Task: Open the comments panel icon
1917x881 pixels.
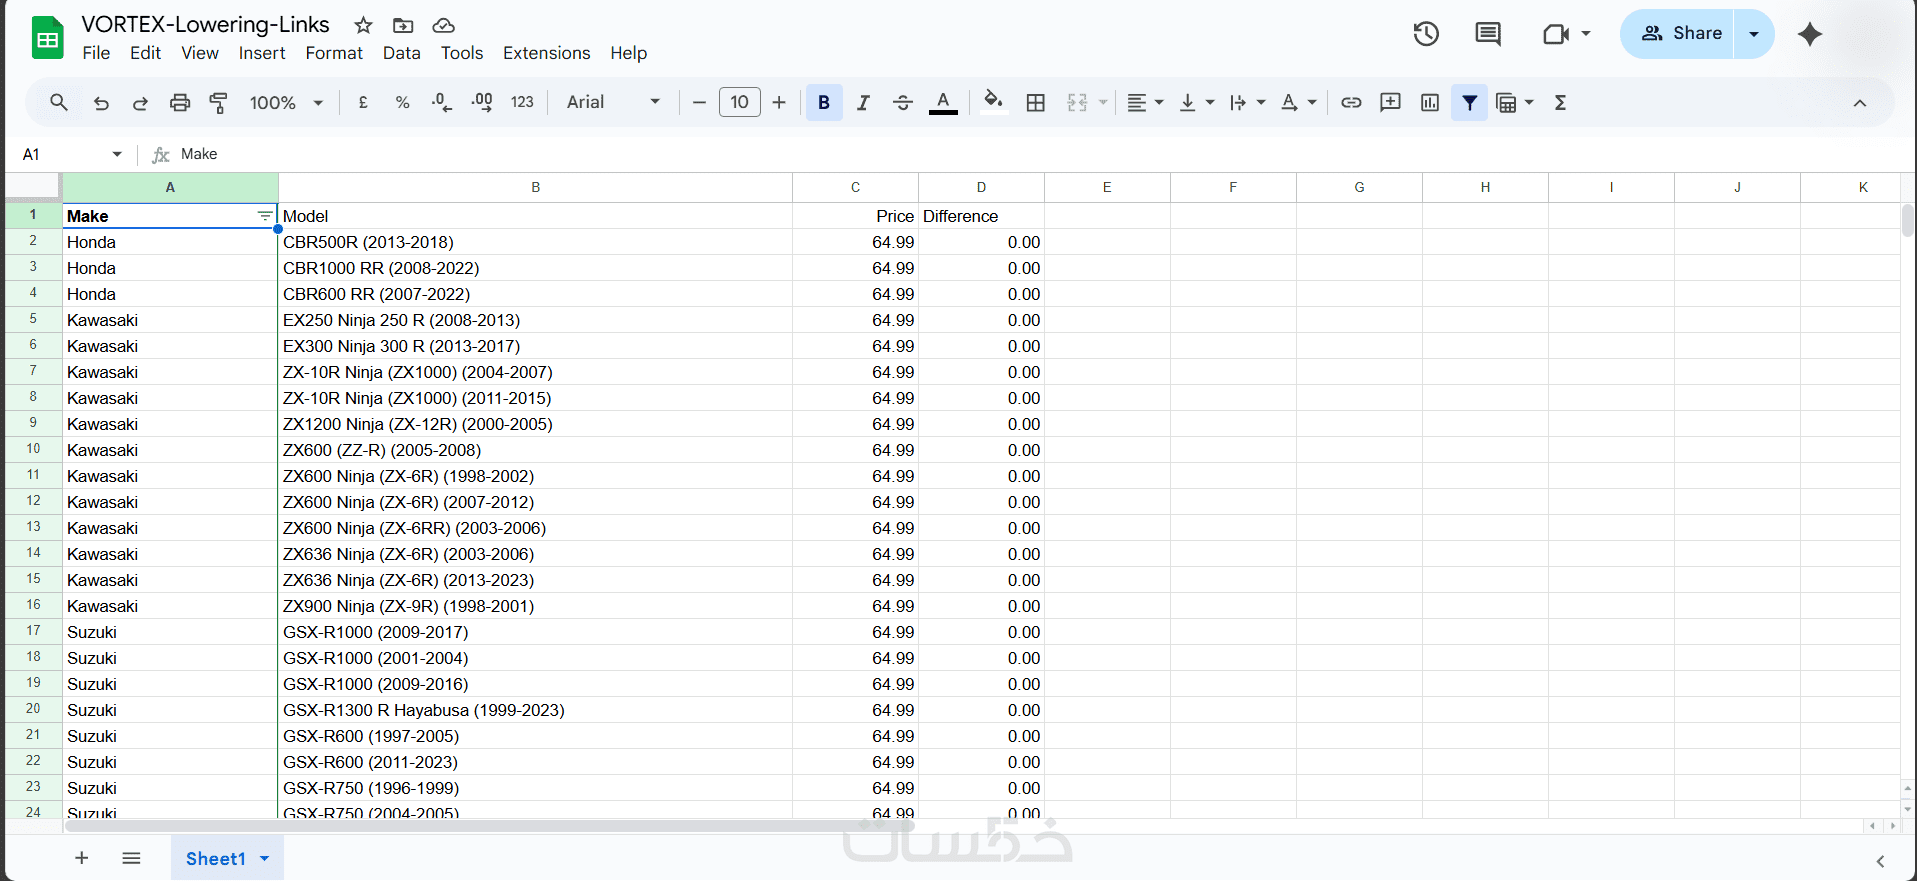Action: (1488, 34)
